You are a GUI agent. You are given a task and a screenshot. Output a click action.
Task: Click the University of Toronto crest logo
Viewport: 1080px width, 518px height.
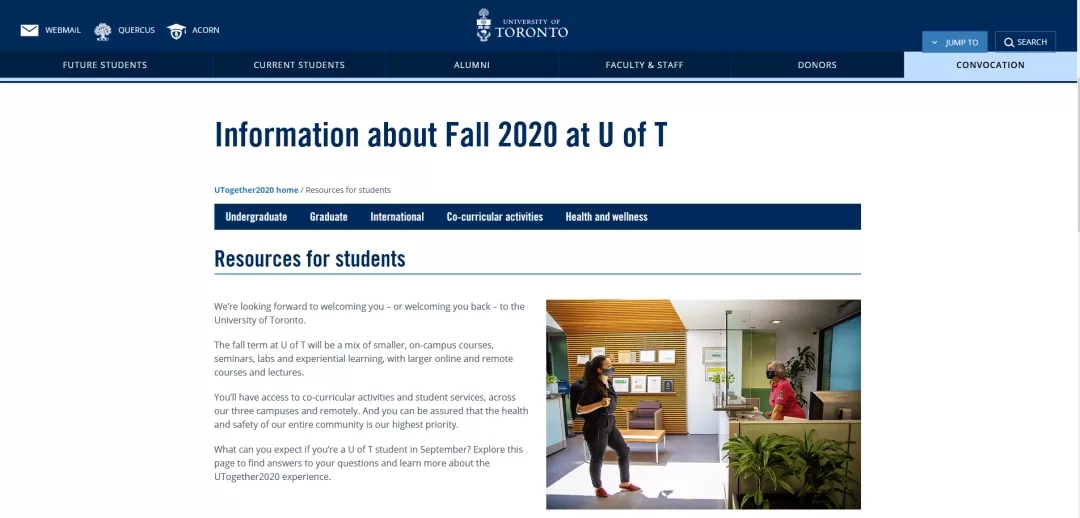(484, 25)
